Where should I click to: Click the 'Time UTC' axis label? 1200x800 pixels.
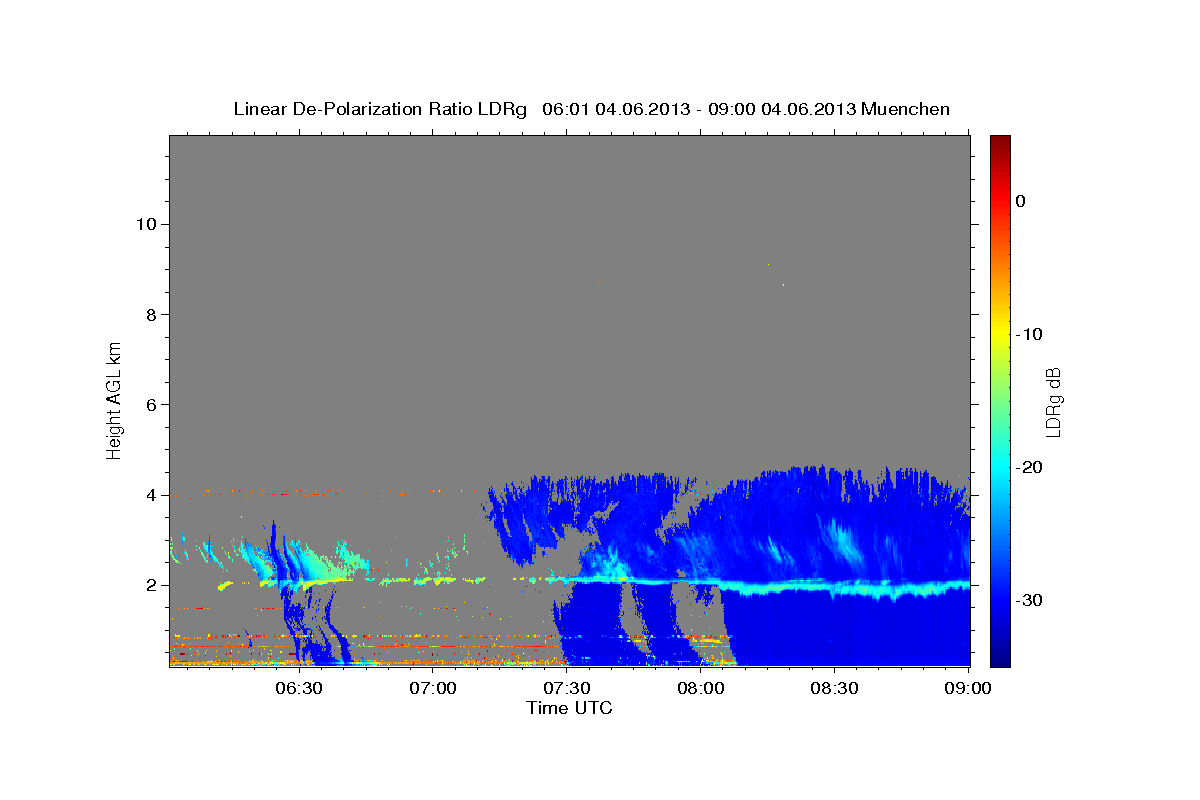click(569, 708)
